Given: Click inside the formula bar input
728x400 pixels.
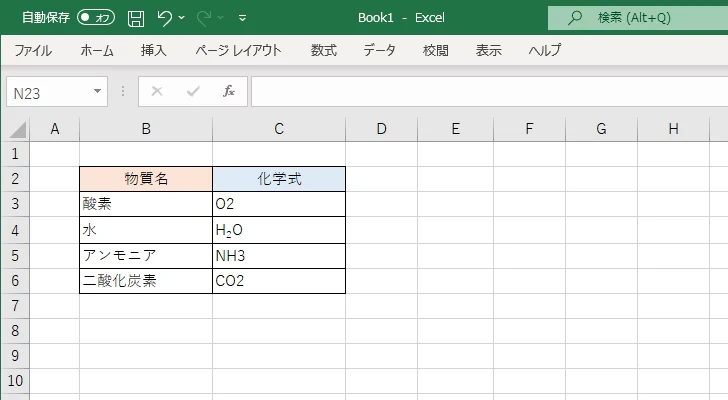Looking at the screenshot, I should pyautogui.click(x=490, y=92).
